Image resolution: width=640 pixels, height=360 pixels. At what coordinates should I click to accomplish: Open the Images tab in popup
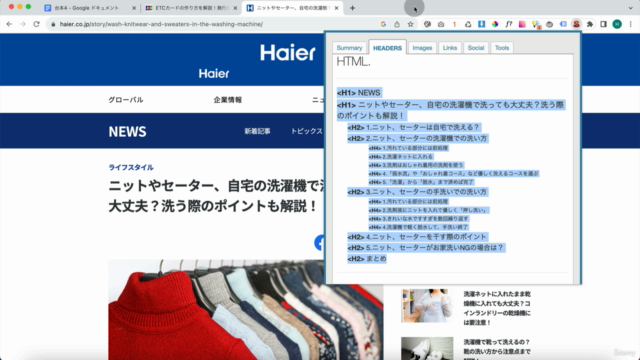coord(422,48)
